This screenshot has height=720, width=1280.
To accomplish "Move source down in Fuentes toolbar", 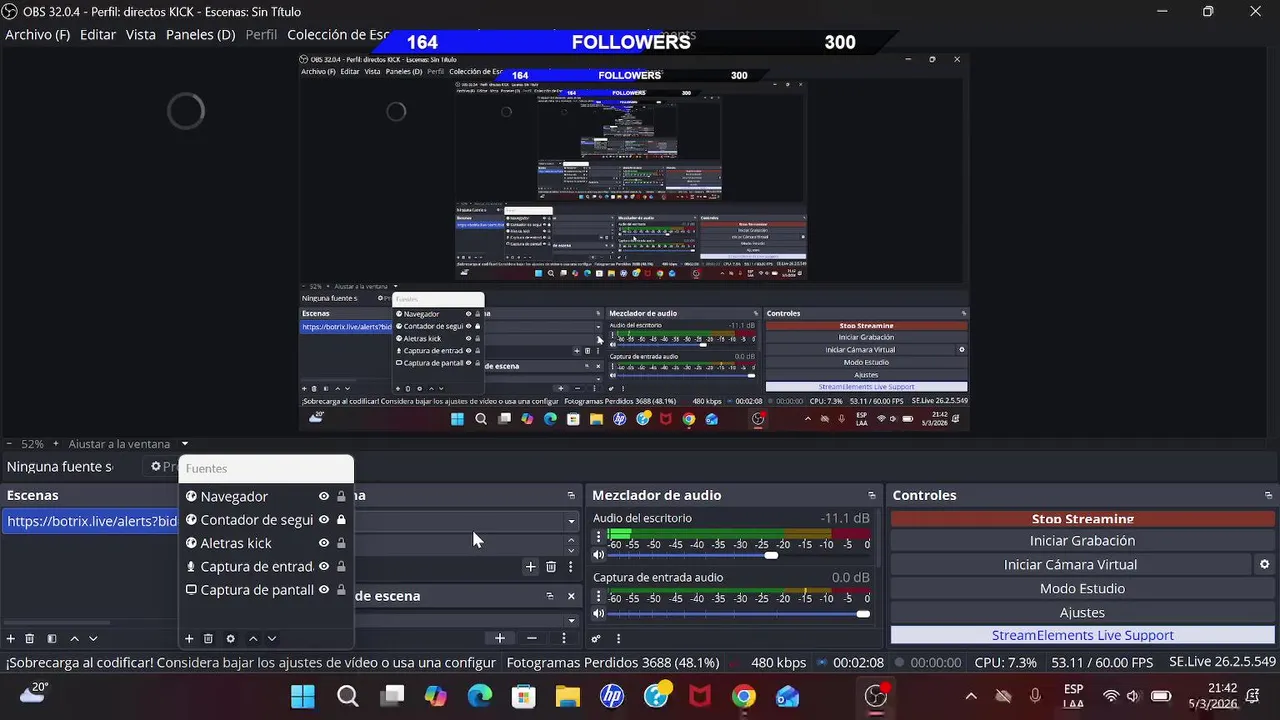I will click(271, 639).
